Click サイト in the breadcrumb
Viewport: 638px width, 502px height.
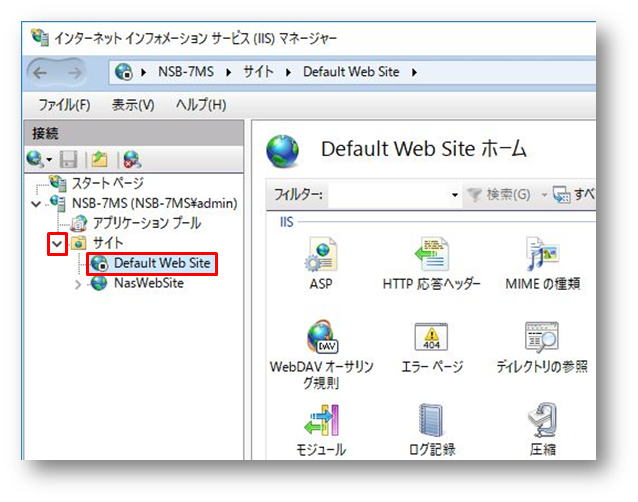[258, 72]
